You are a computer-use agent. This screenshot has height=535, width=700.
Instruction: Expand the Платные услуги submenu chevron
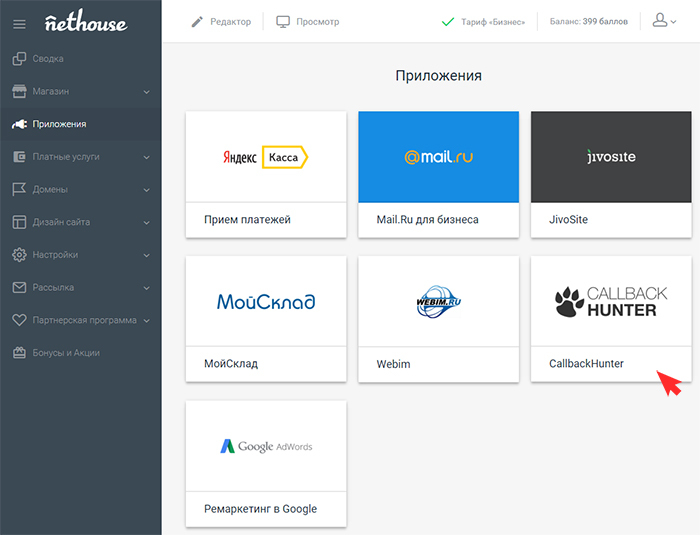(x=146, y=158)
